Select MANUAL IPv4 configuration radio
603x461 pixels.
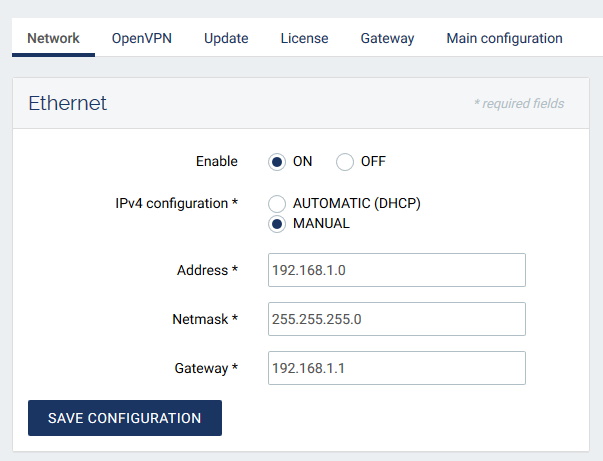click(x=277, y=224)
